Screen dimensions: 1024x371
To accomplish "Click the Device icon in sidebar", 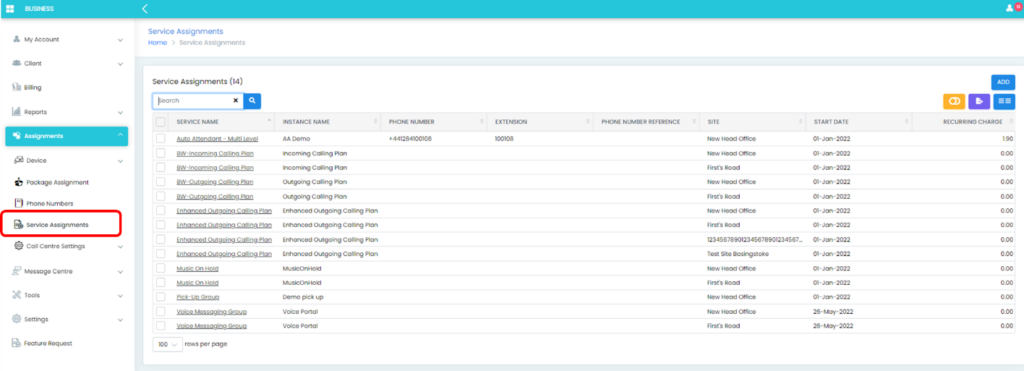I will [x=18, y=160].
